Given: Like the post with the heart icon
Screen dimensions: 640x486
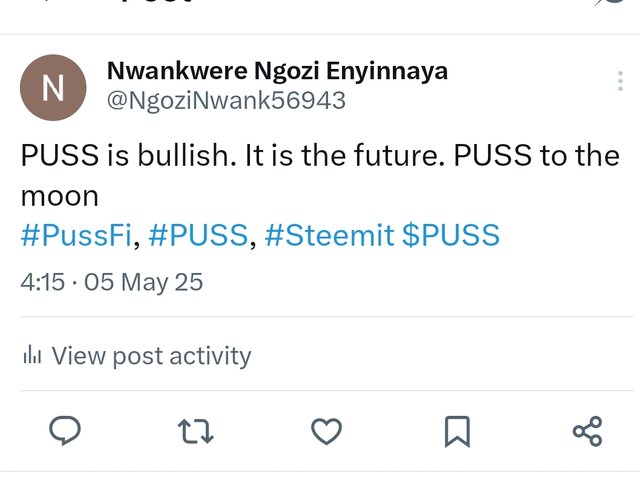Looking at the screenshot, I should (x=327, y=431).
